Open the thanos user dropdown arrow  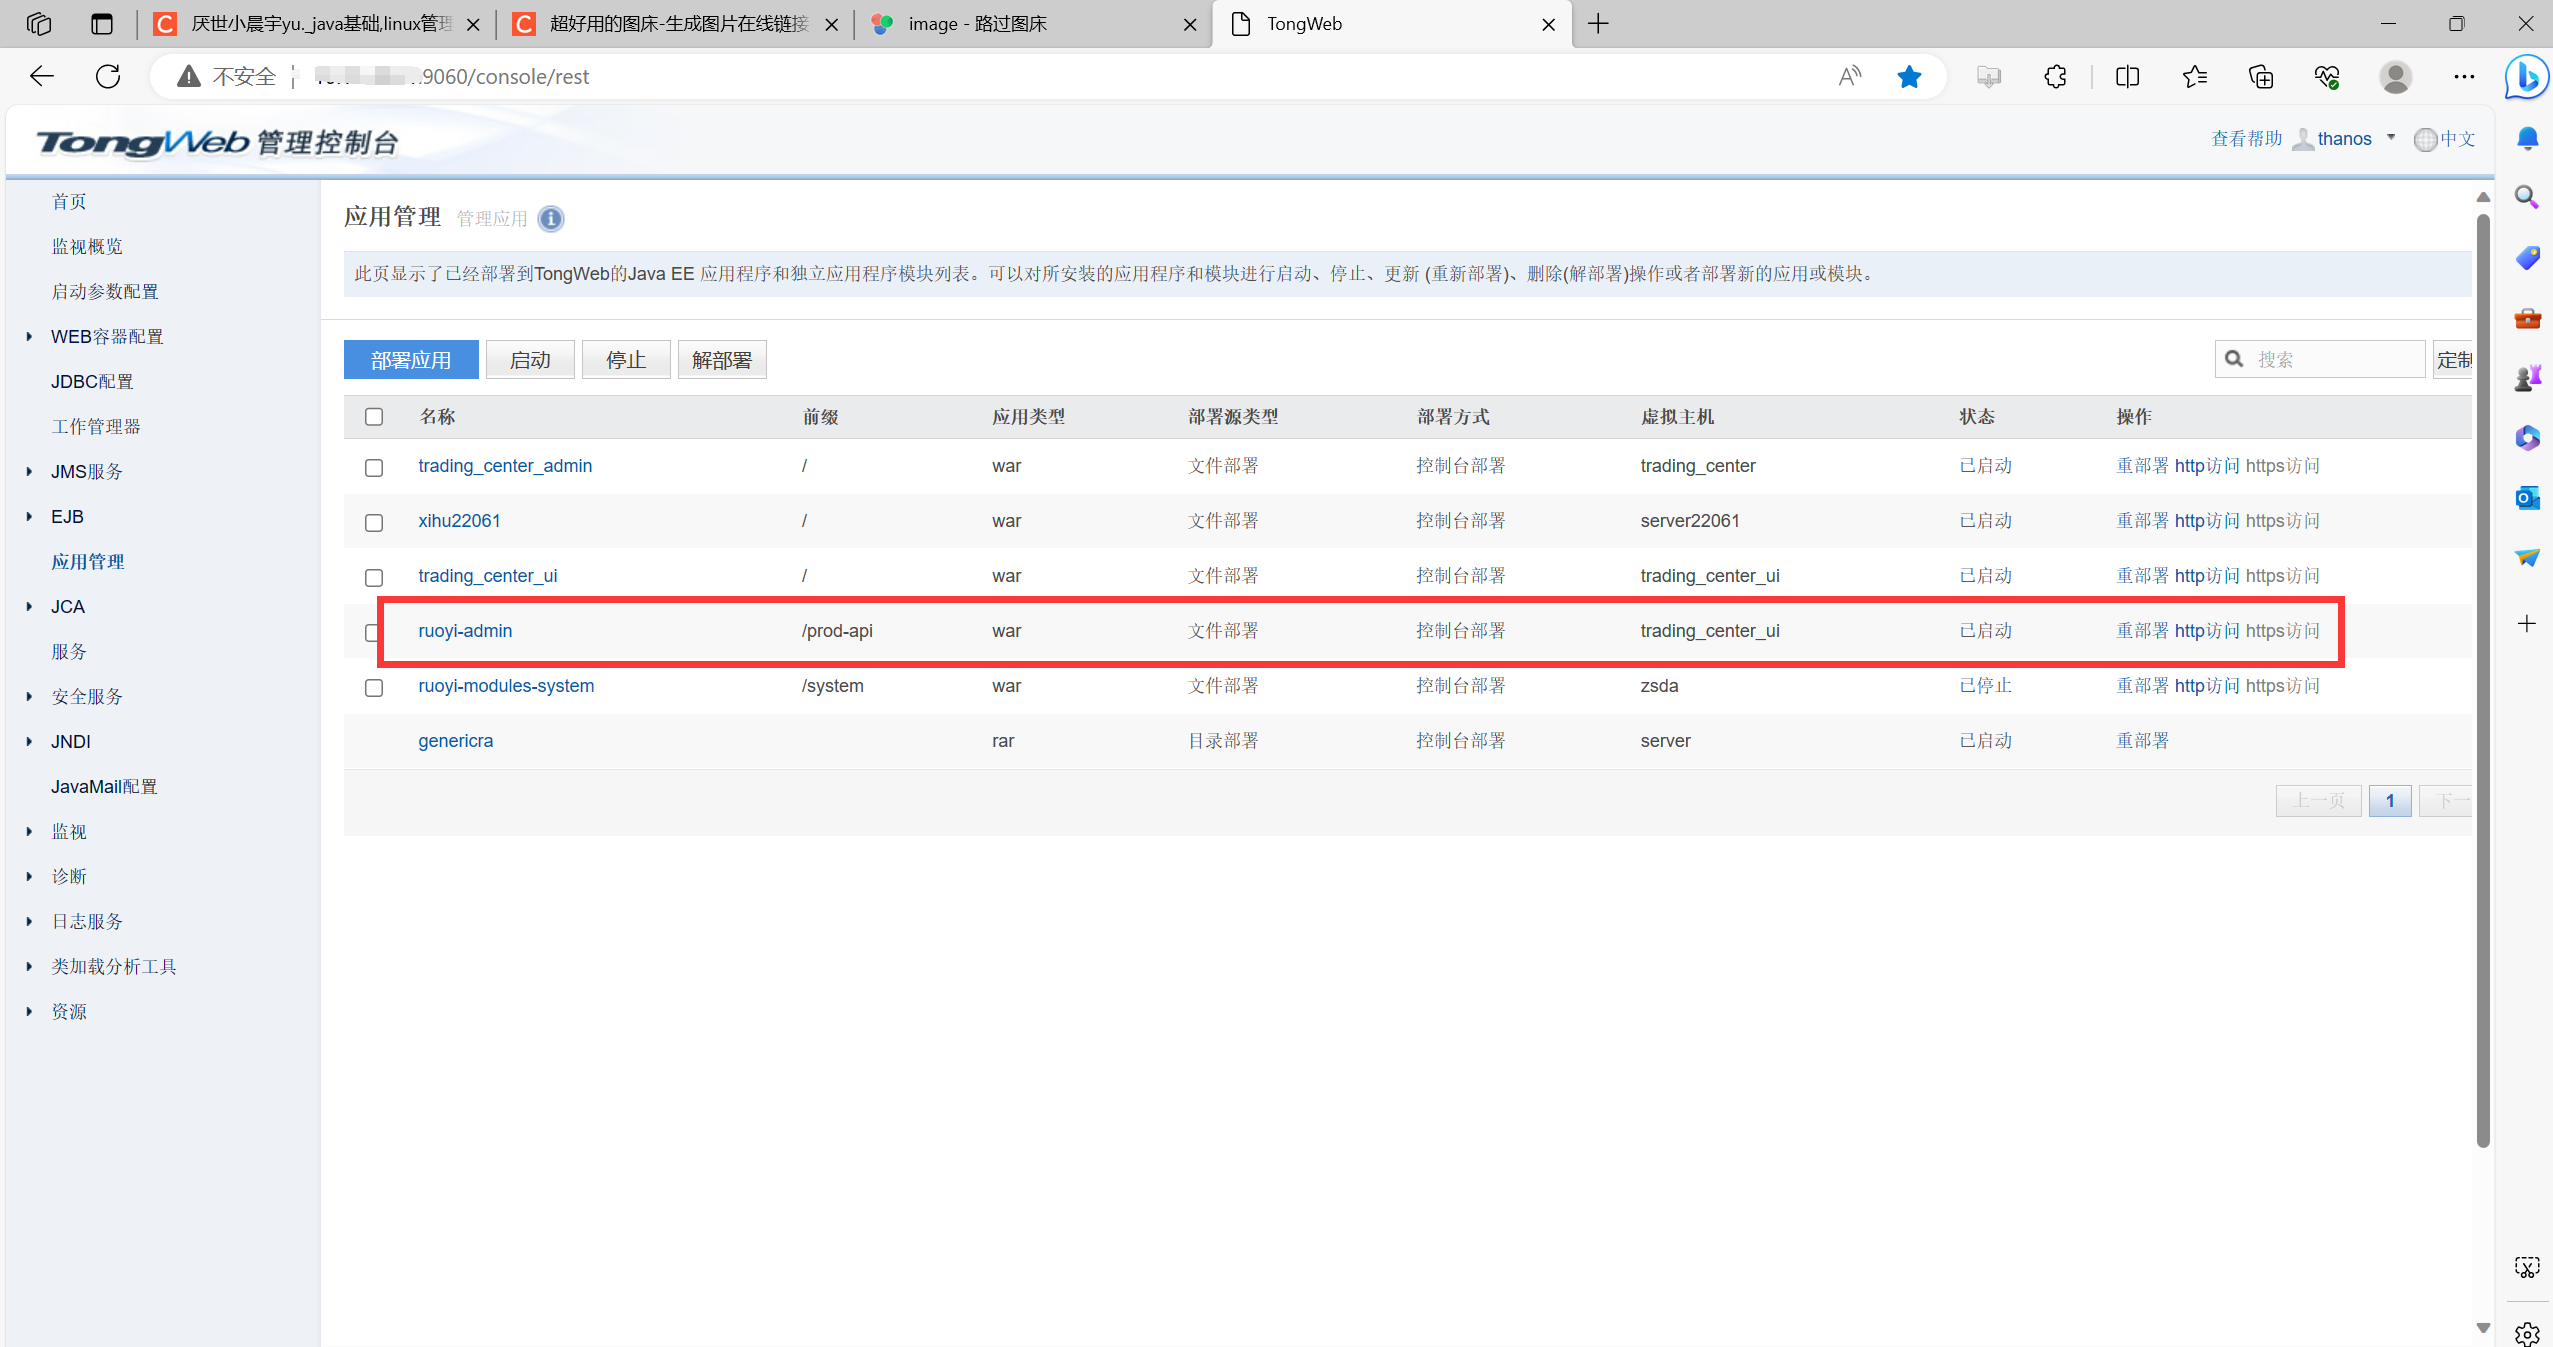[2391, 138]
